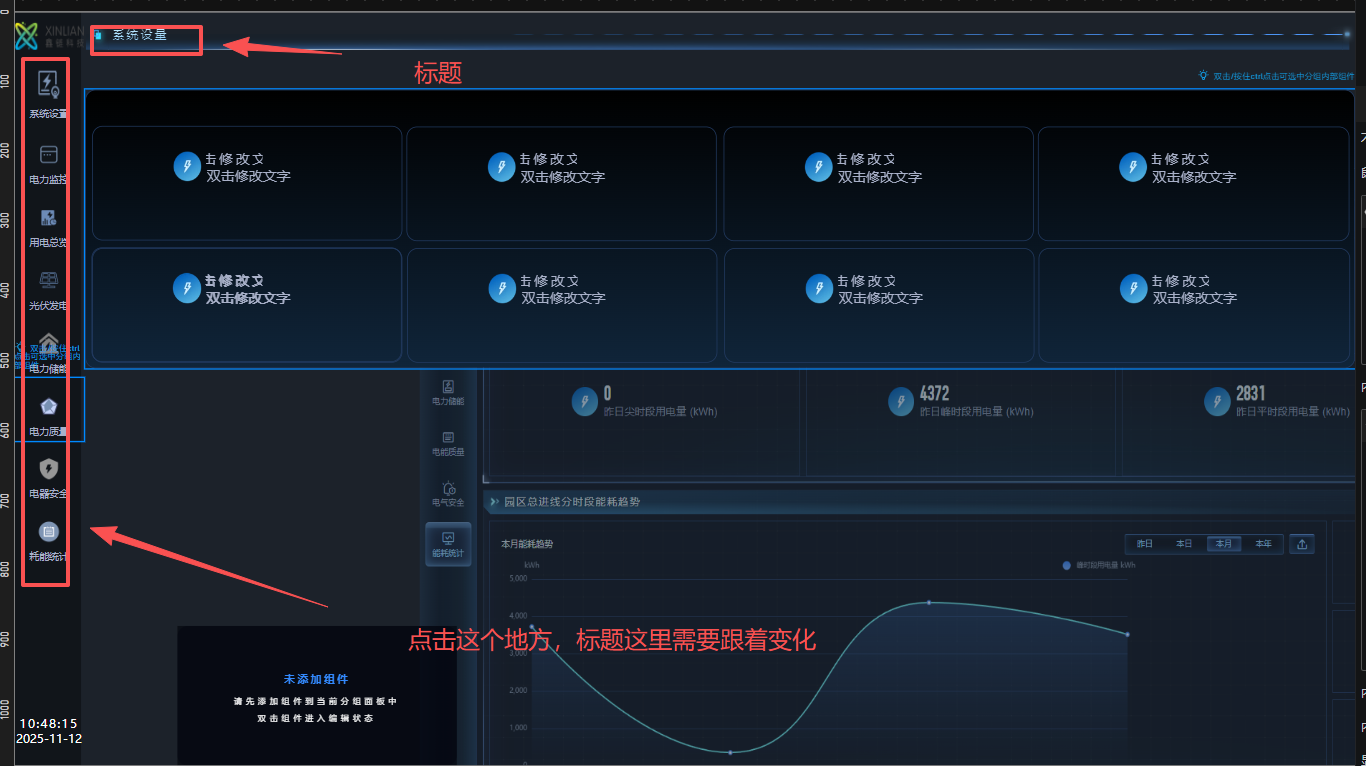Click the 昨日峰时段用电量 4372 statistic card
Image resolution: width=1366 pixels, height=766 pixels.
pyautogui.click(x=960, y=402)
